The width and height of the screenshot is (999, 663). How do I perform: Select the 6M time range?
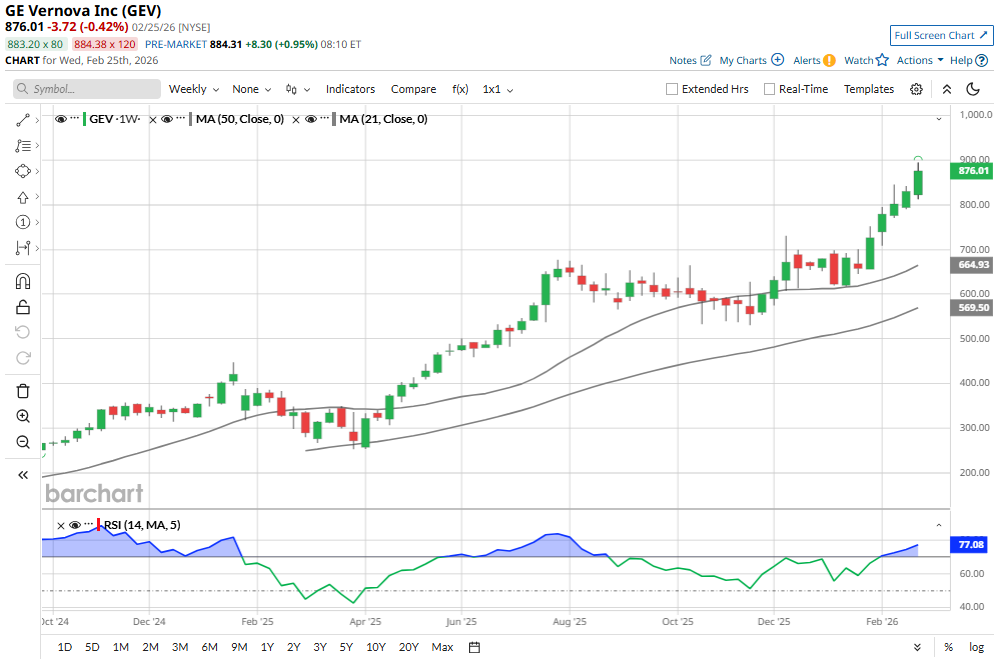[210, 647]
